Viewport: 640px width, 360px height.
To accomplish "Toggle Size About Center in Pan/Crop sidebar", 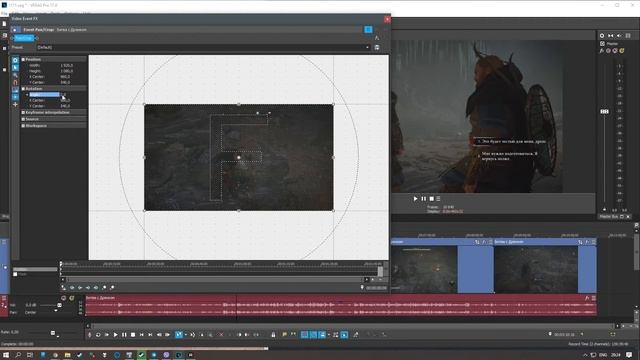I will point(15,97).
